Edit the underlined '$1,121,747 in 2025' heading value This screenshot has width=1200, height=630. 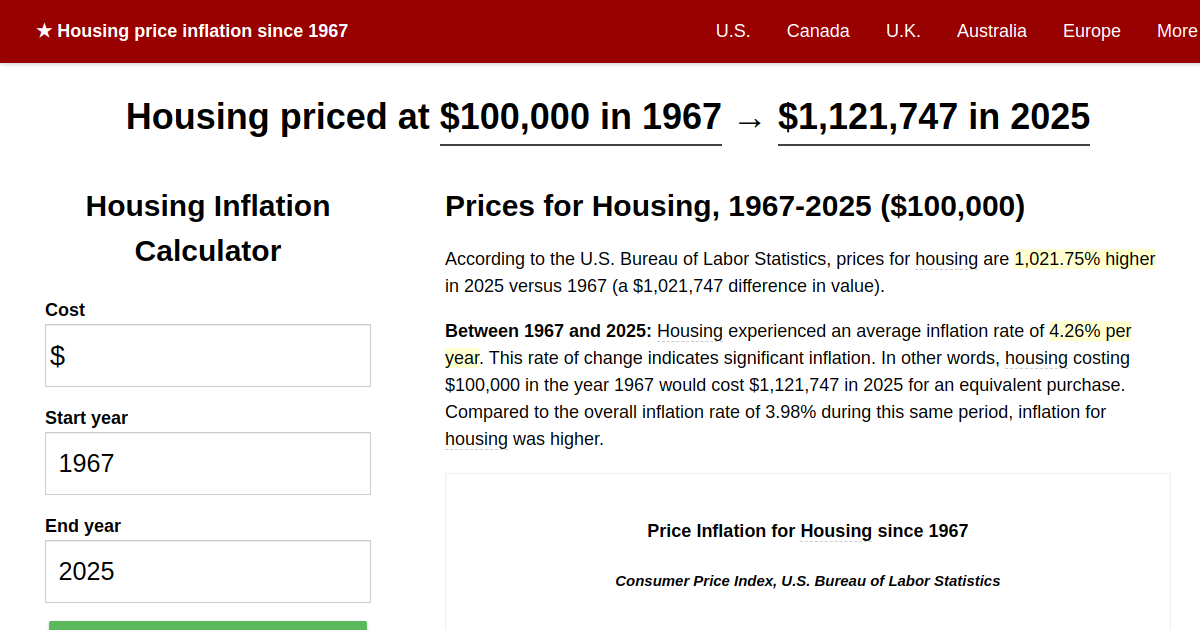(x=933, y=117)
